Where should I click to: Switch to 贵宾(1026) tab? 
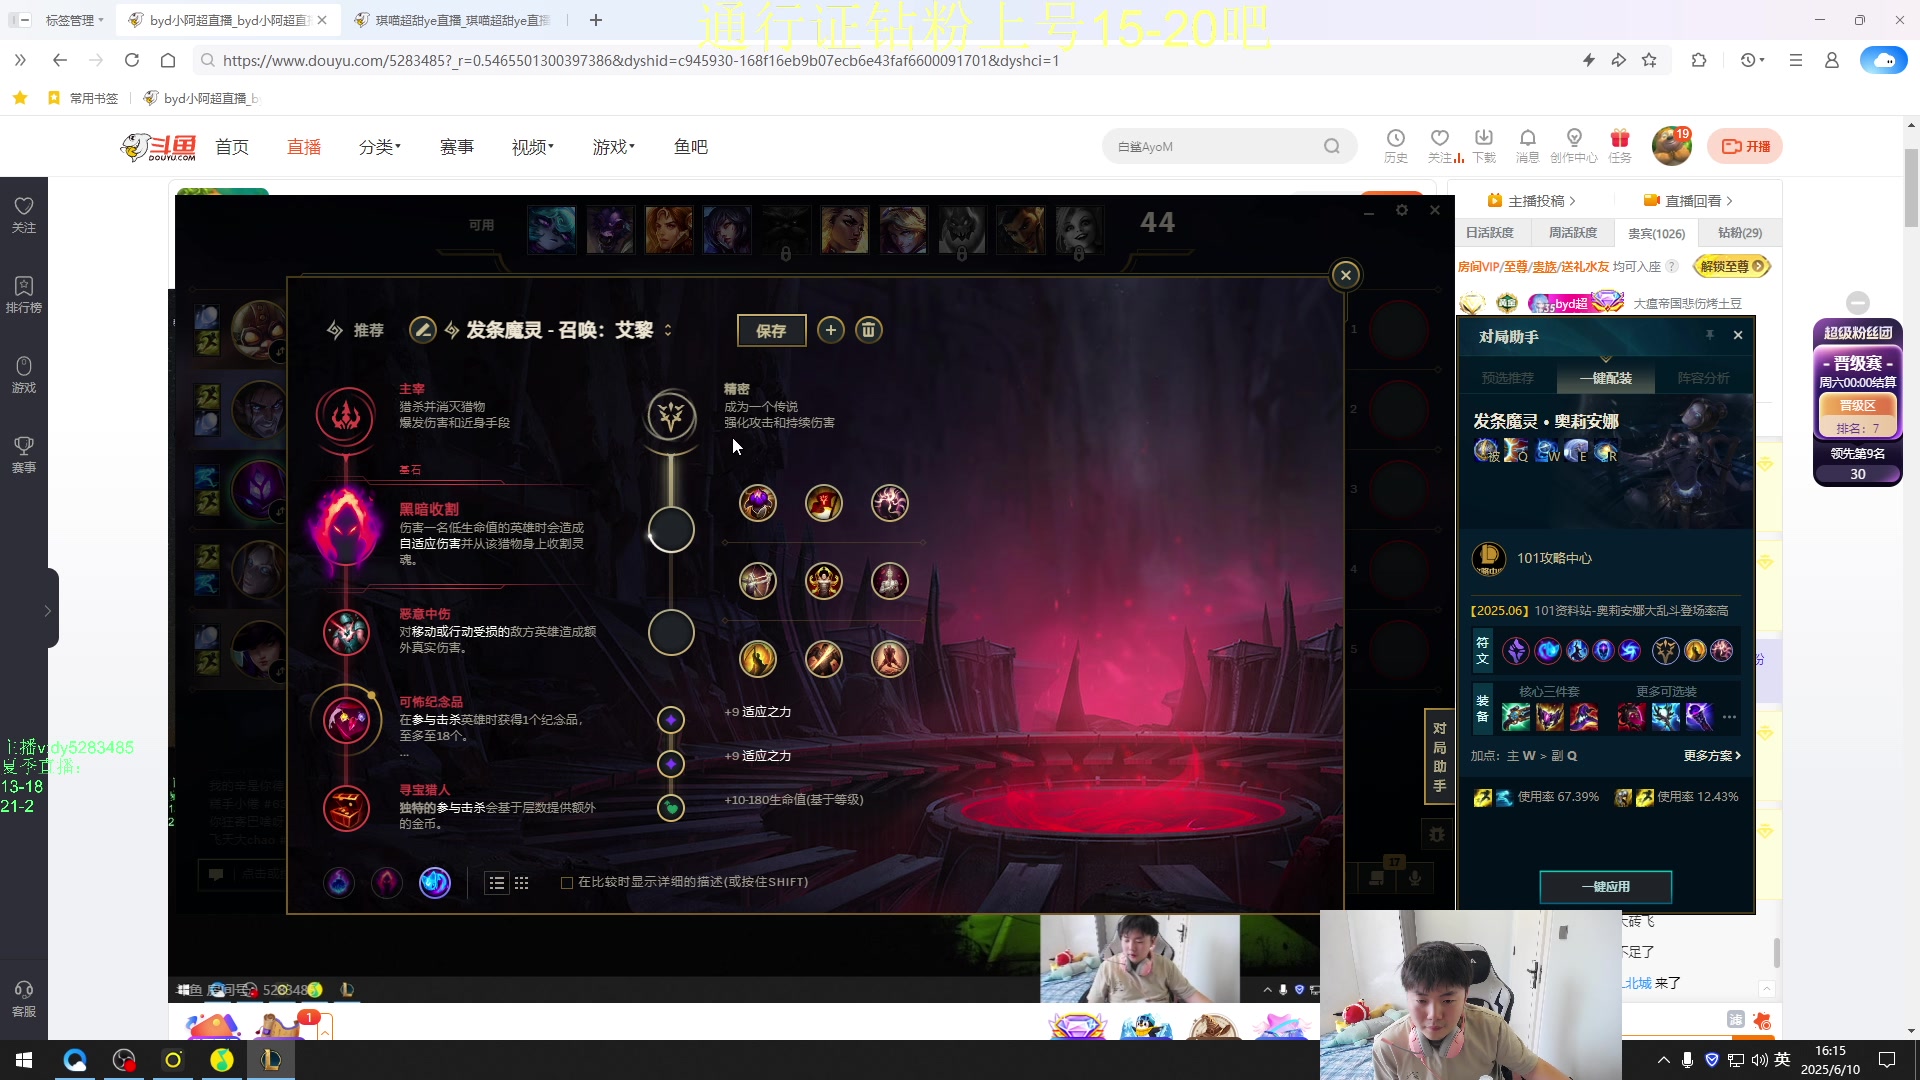click(1656, 233)
